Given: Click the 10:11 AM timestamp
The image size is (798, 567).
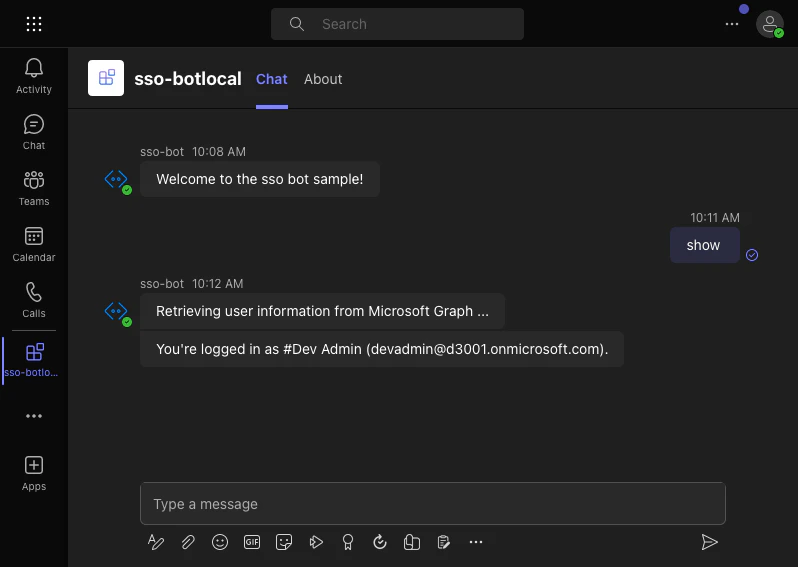Looking at the screenshot, I should [x=715, y=218].
